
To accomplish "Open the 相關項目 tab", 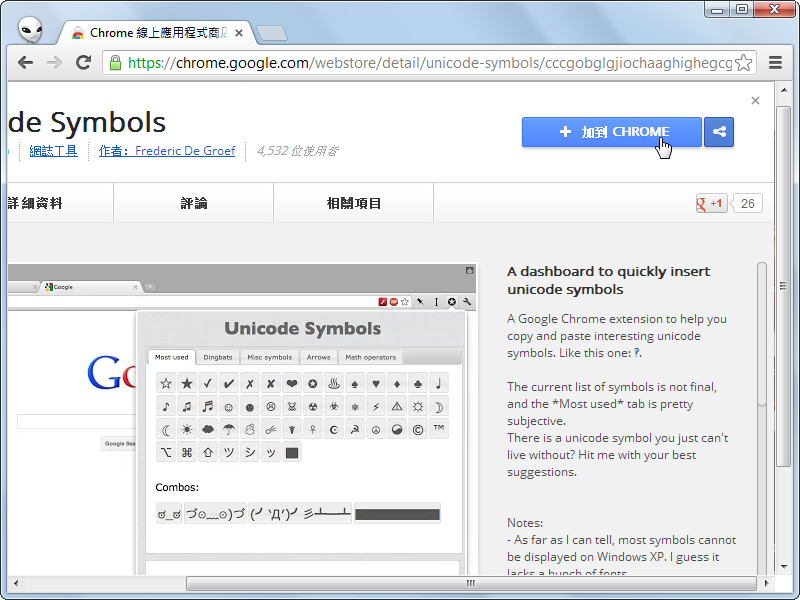I will click(352, 202).
